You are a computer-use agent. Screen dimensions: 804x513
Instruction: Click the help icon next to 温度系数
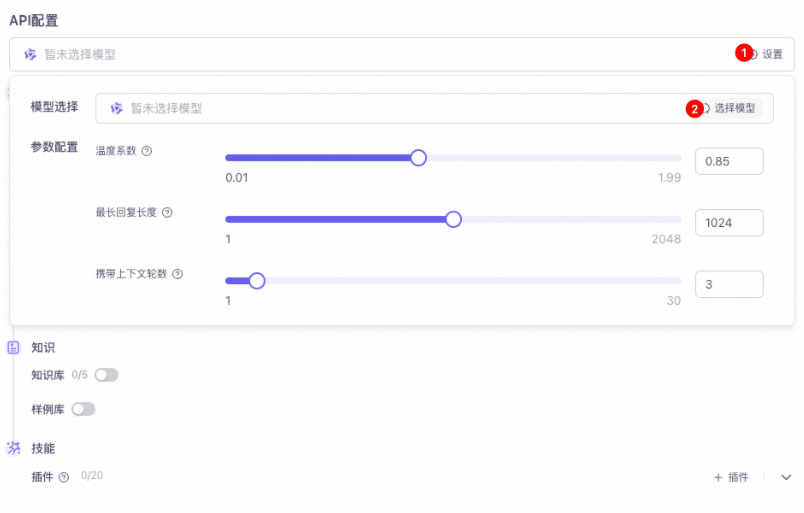pyautogui.click(x=147, y=151)
